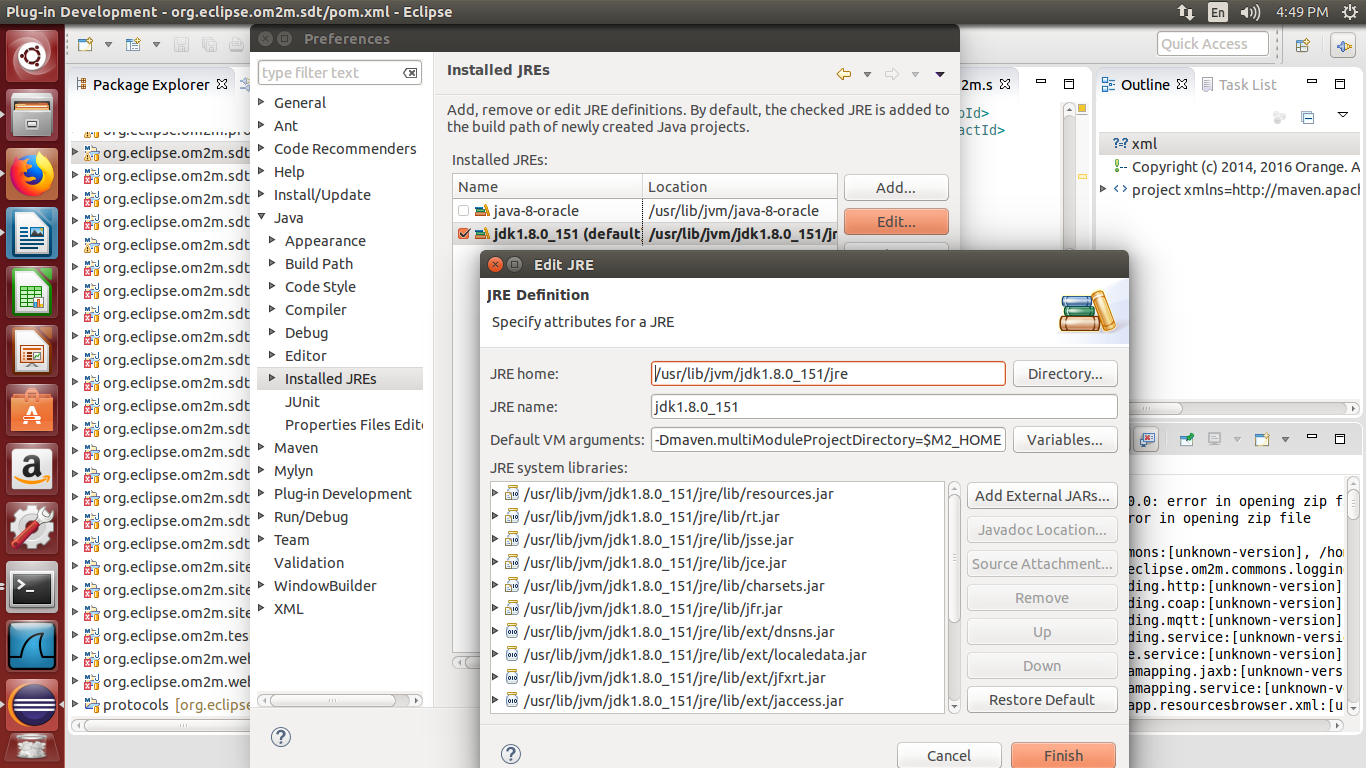Open the system volume indicator
The height and width of the screenshot is (768, 1366).
[1250, 12]
